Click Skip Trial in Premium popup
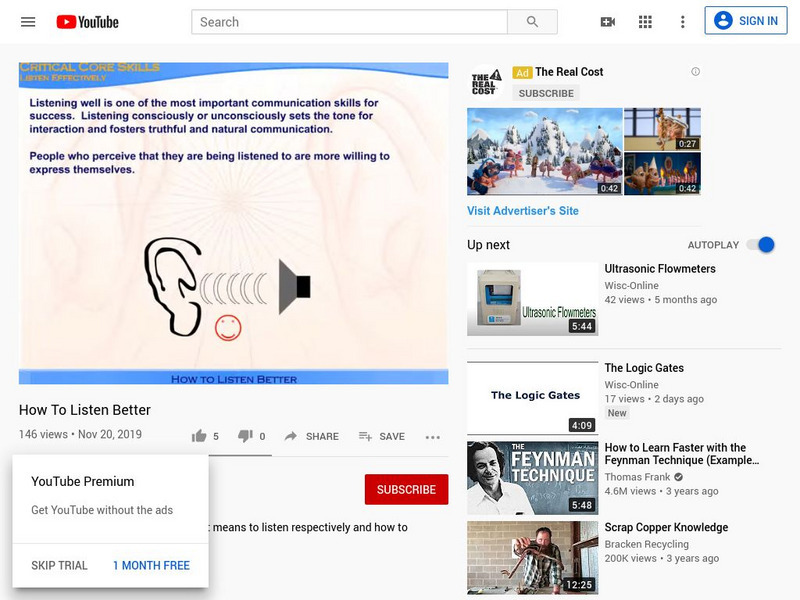This screenshot has width=800, height=600. click(x=60, y=565)
